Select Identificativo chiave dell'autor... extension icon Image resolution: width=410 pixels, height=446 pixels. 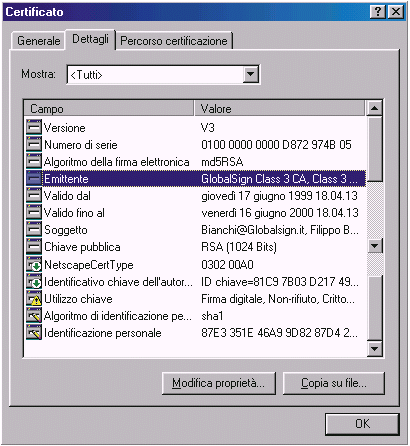click(34, 282)
